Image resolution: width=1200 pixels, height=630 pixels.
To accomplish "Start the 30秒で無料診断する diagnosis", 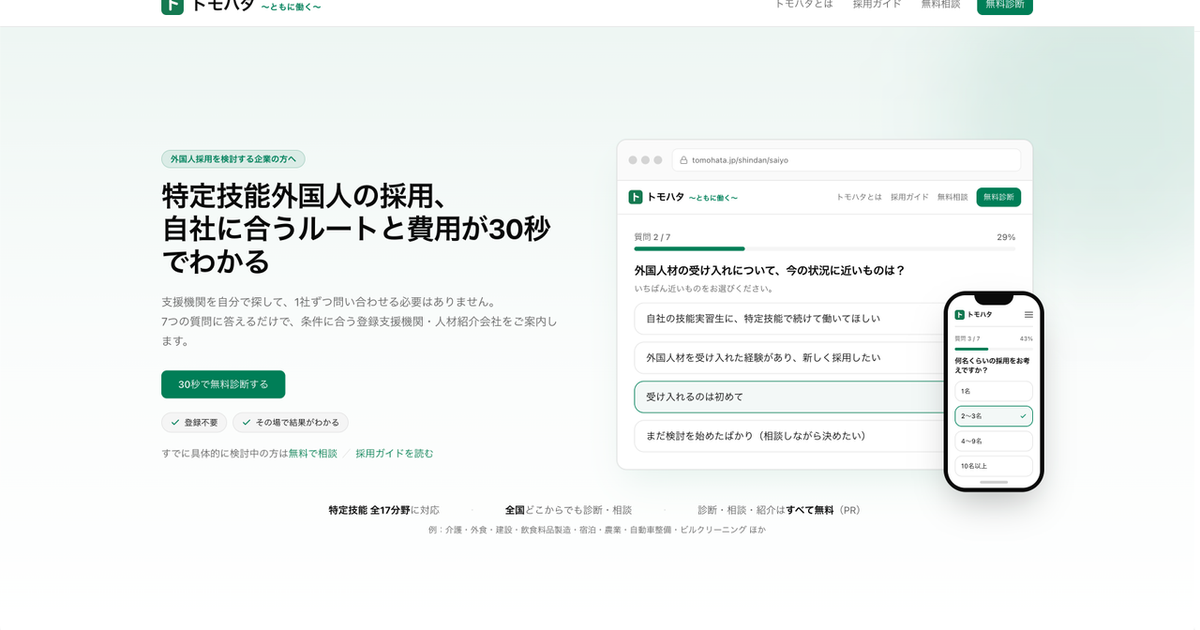I will click(223, 384).
